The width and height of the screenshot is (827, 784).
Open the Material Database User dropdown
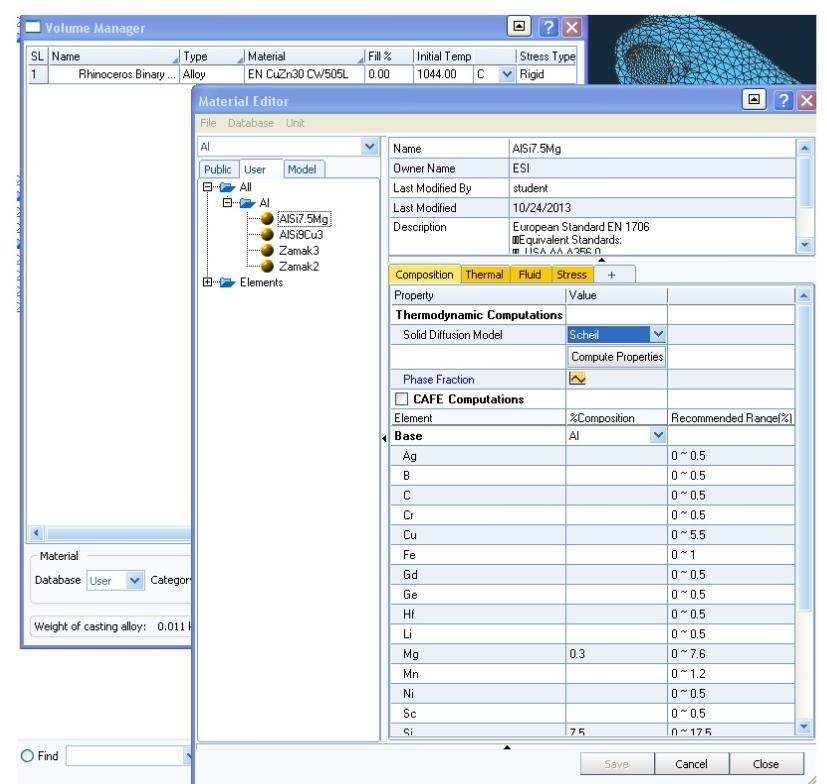click(x=135, y=580)
